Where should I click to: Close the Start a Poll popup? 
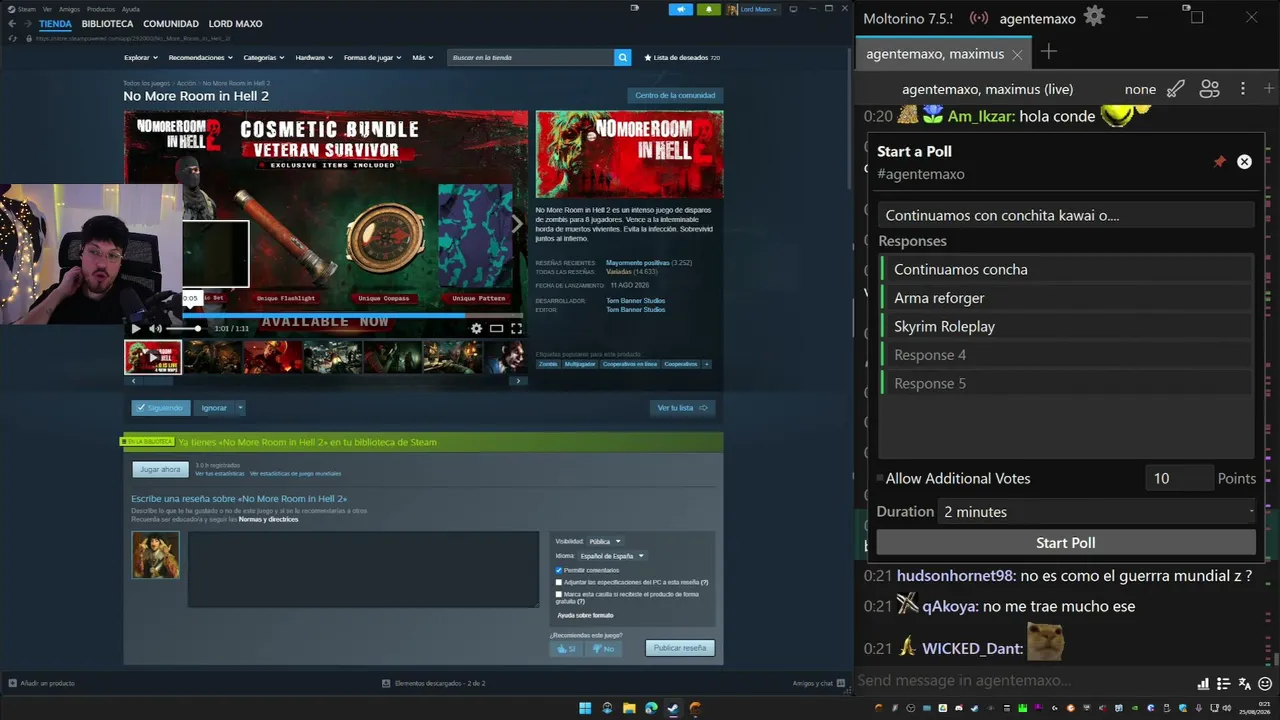[1244, 161]
